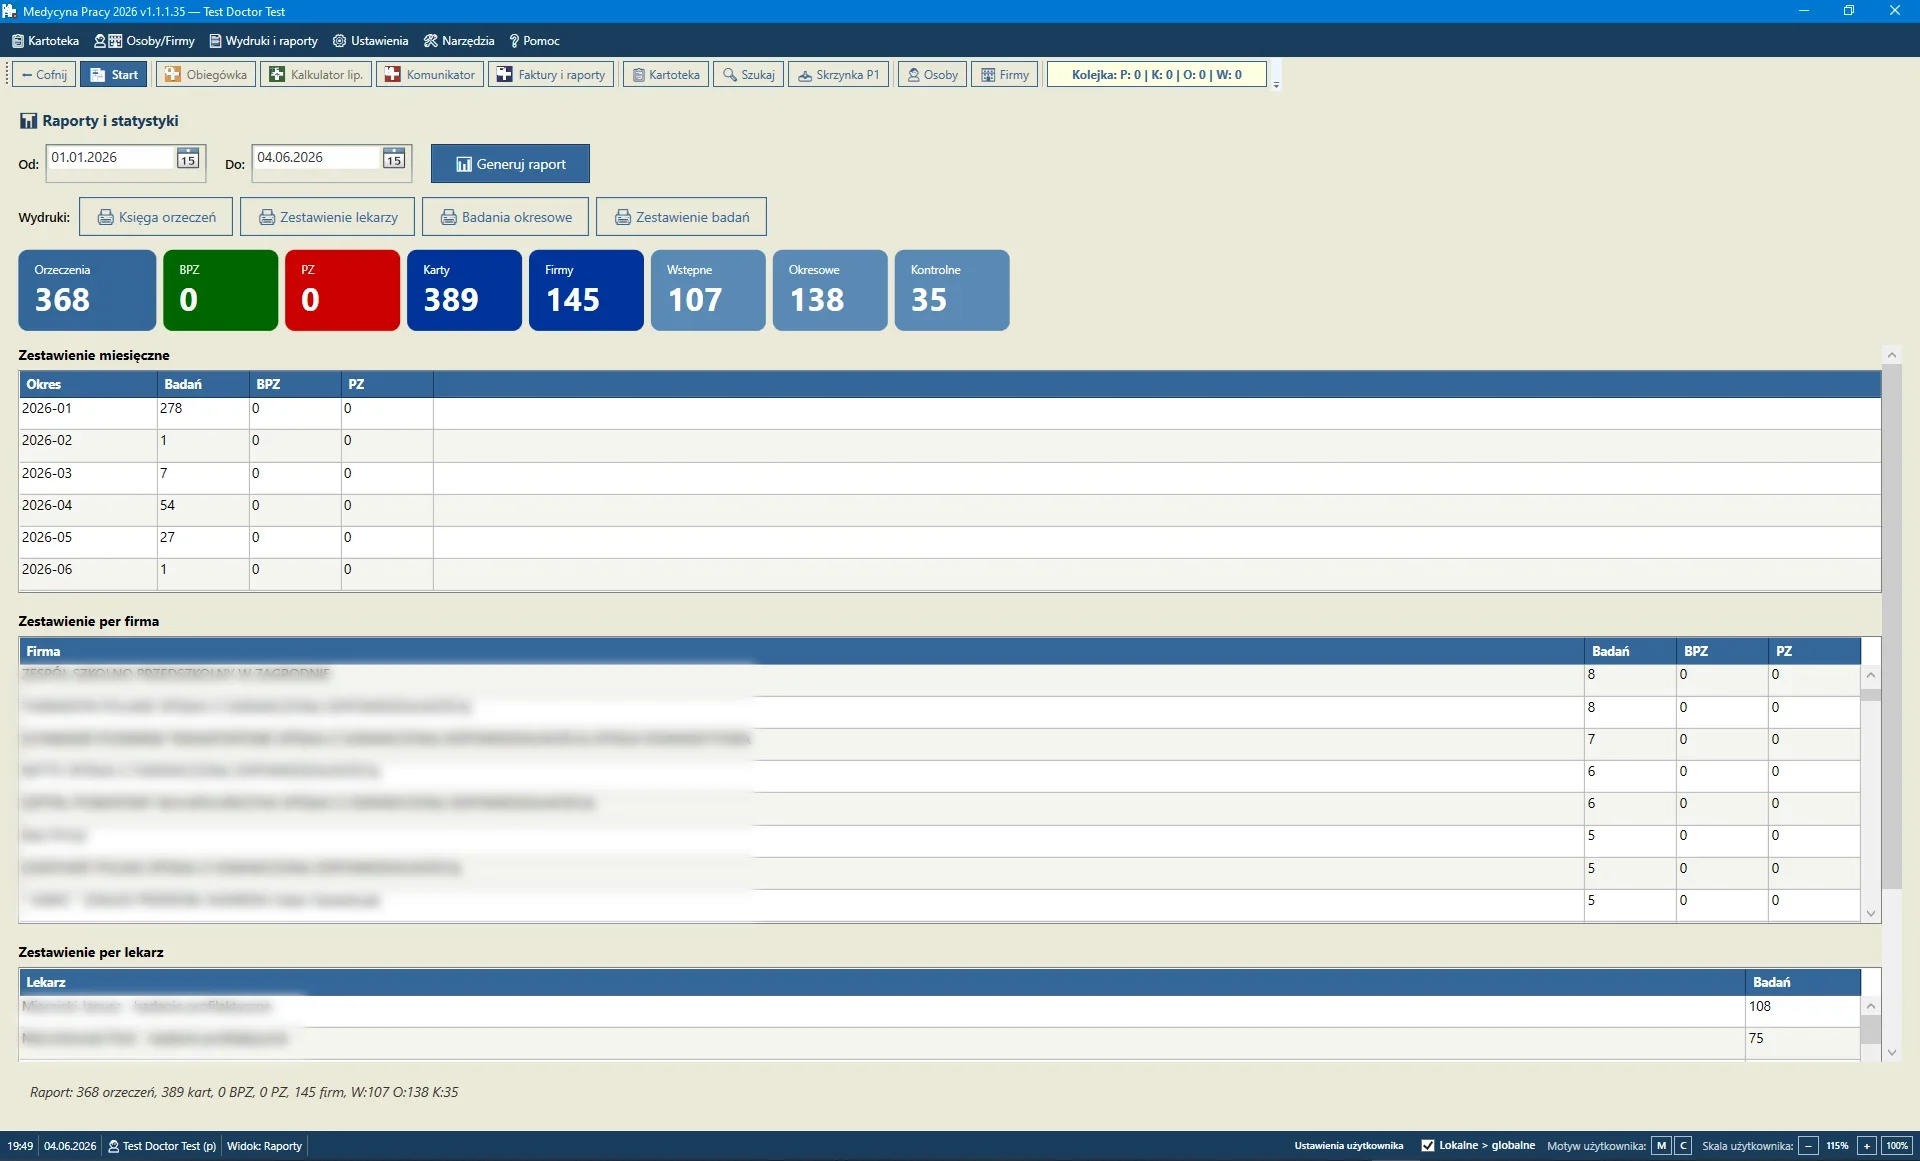The width and height of the screenshot is (1920, 1161).
Task: Open the Ustawienia menu
Action: point(371,41)
